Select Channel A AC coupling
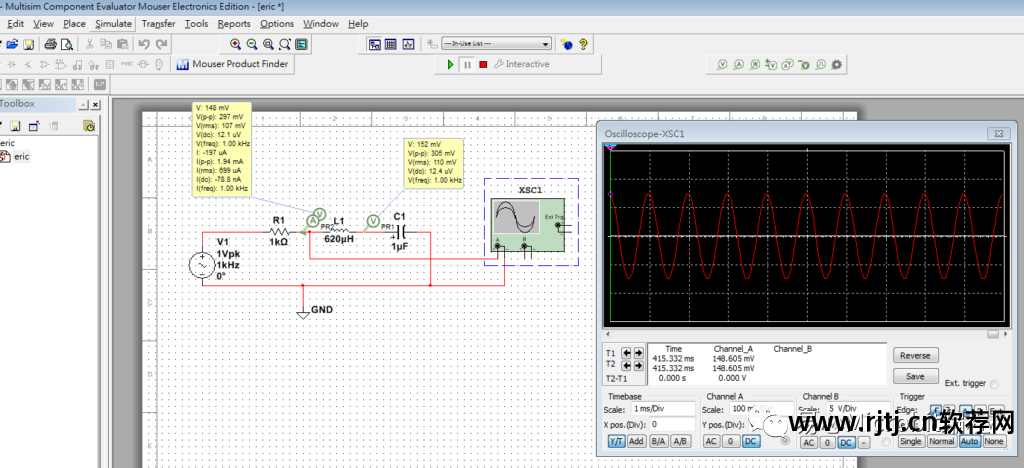1024x468 pixels. coord(711,441)
